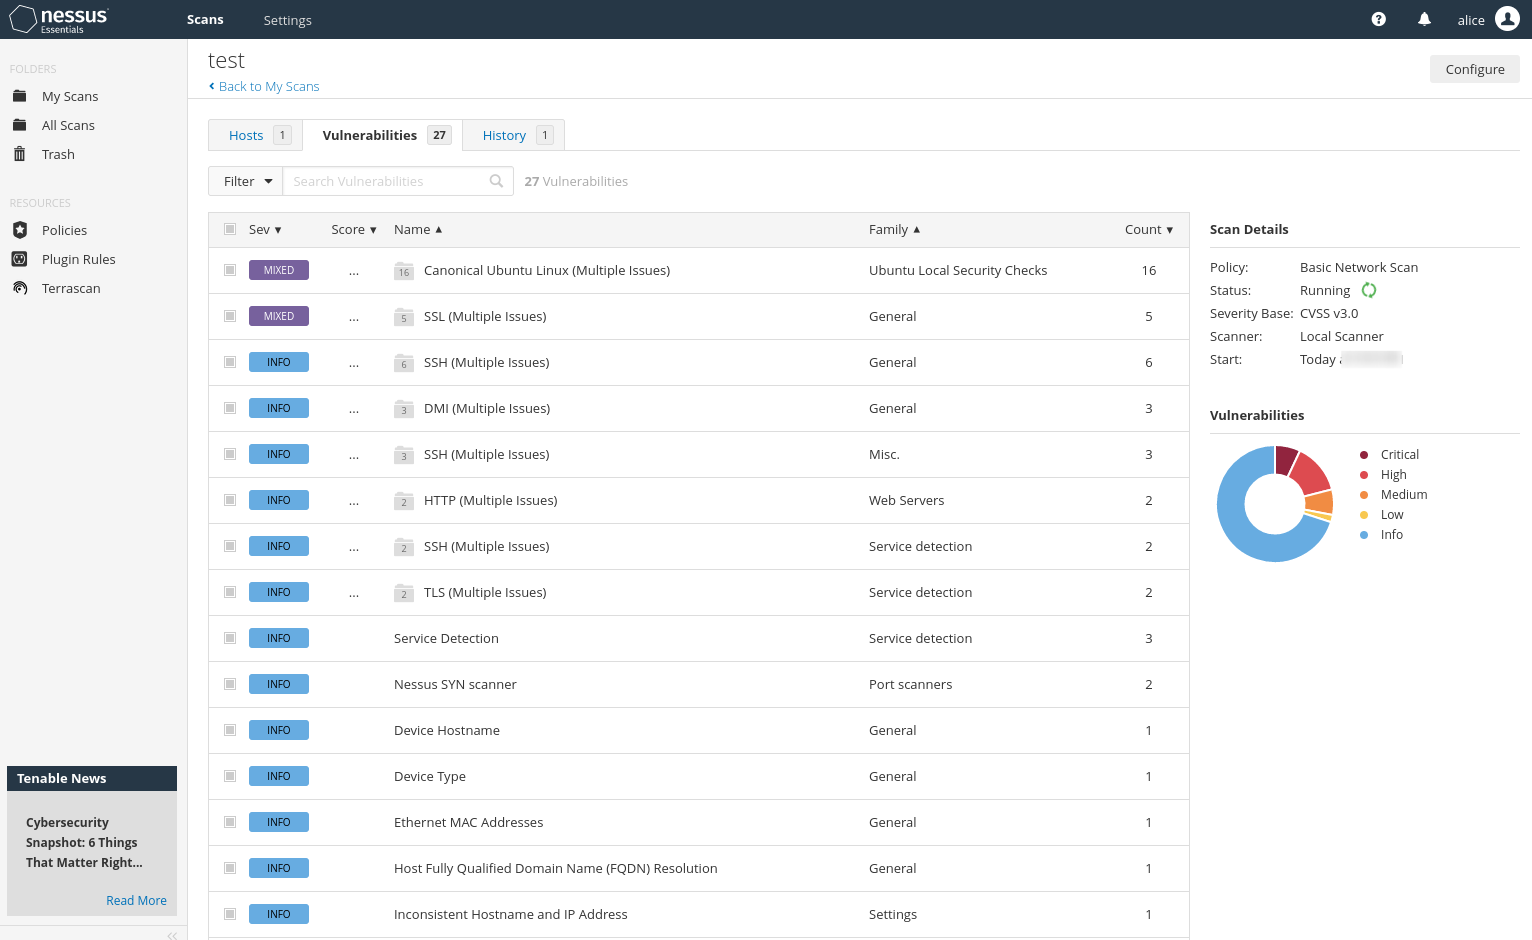
Task: Switch to the Vulnerabilities tab
Action: (383, 135)
